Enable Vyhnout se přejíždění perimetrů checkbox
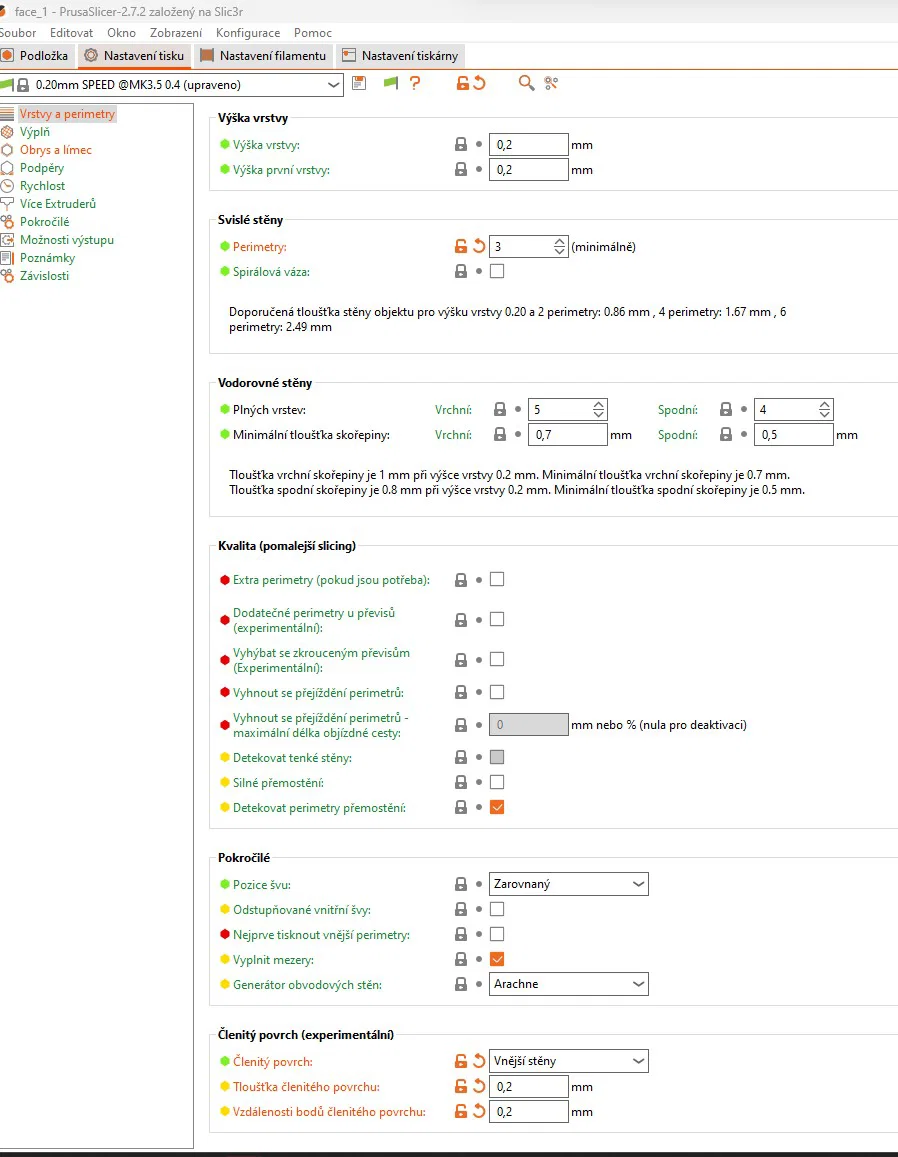 click(x=497, y=692)
